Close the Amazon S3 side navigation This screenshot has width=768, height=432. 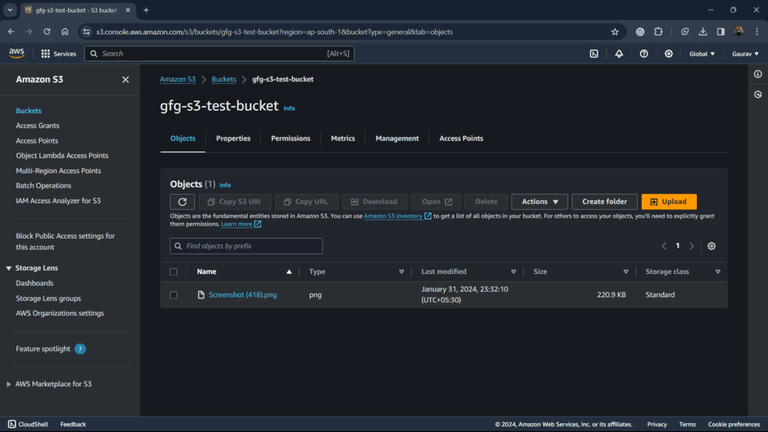coord(125,79)
